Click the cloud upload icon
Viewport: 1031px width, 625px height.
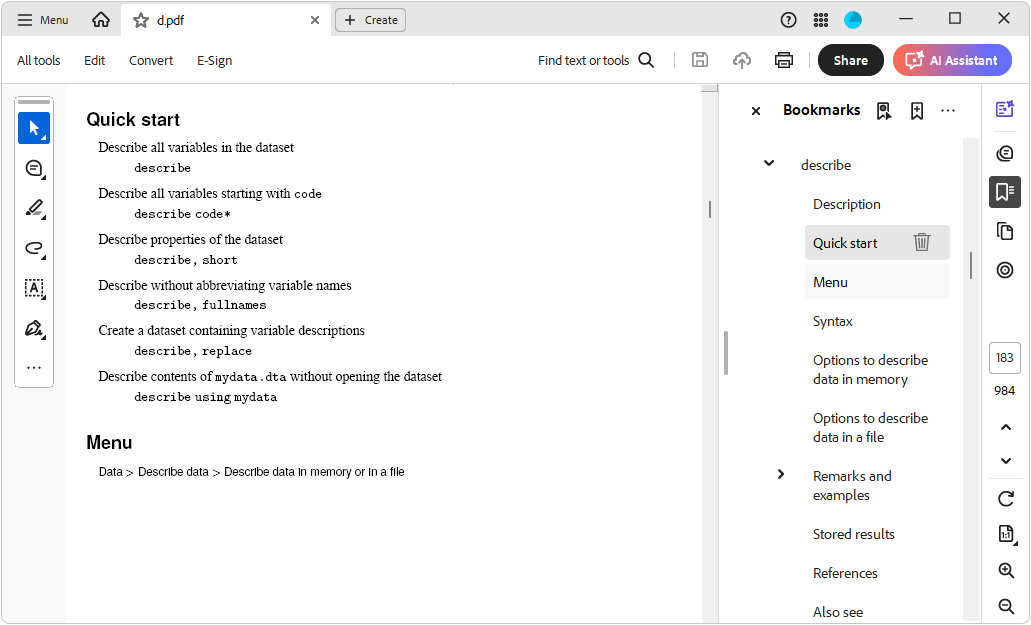(x=742, y=60)
